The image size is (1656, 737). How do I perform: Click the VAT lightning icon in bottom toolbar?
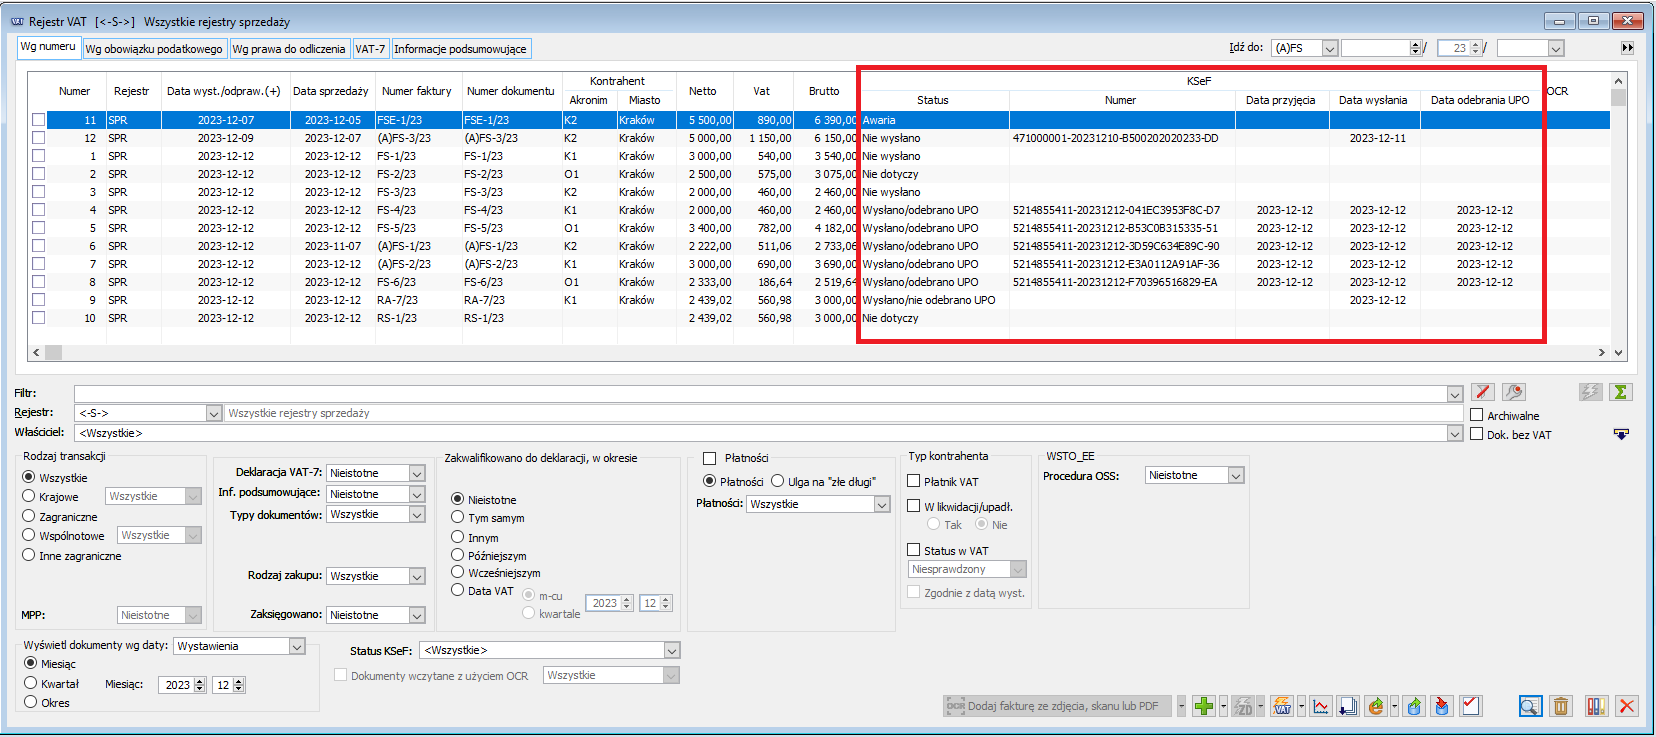point(1282,706)
